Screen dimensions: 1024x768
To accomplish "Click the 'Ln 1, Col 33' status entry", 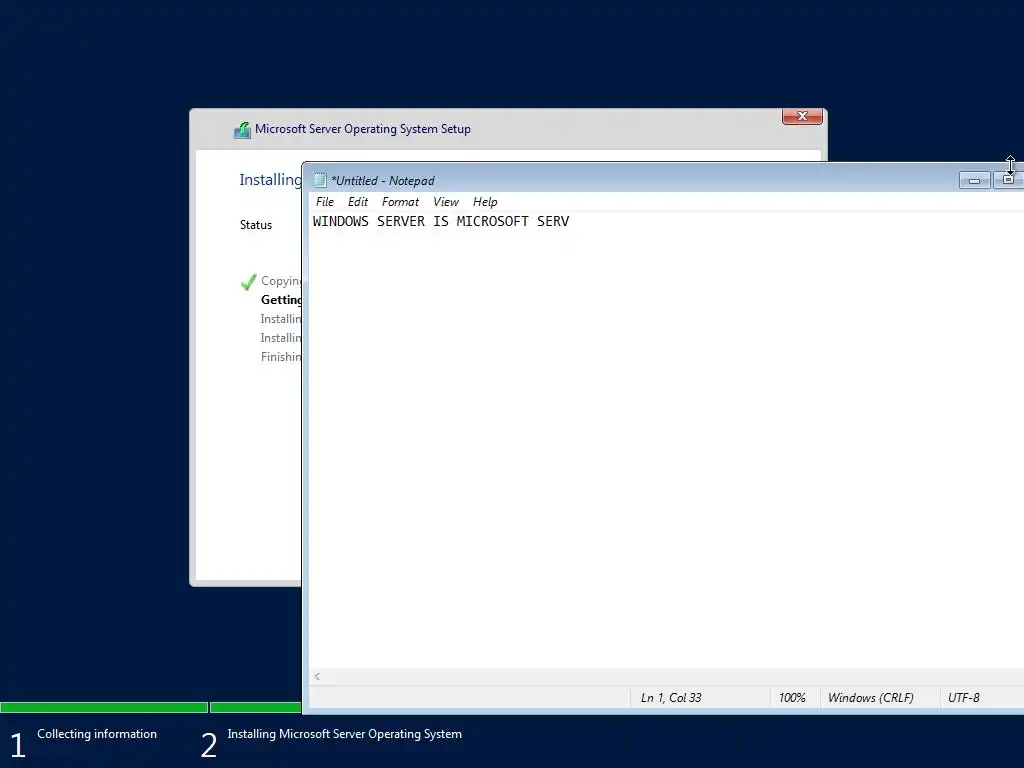I will [671, 697].
